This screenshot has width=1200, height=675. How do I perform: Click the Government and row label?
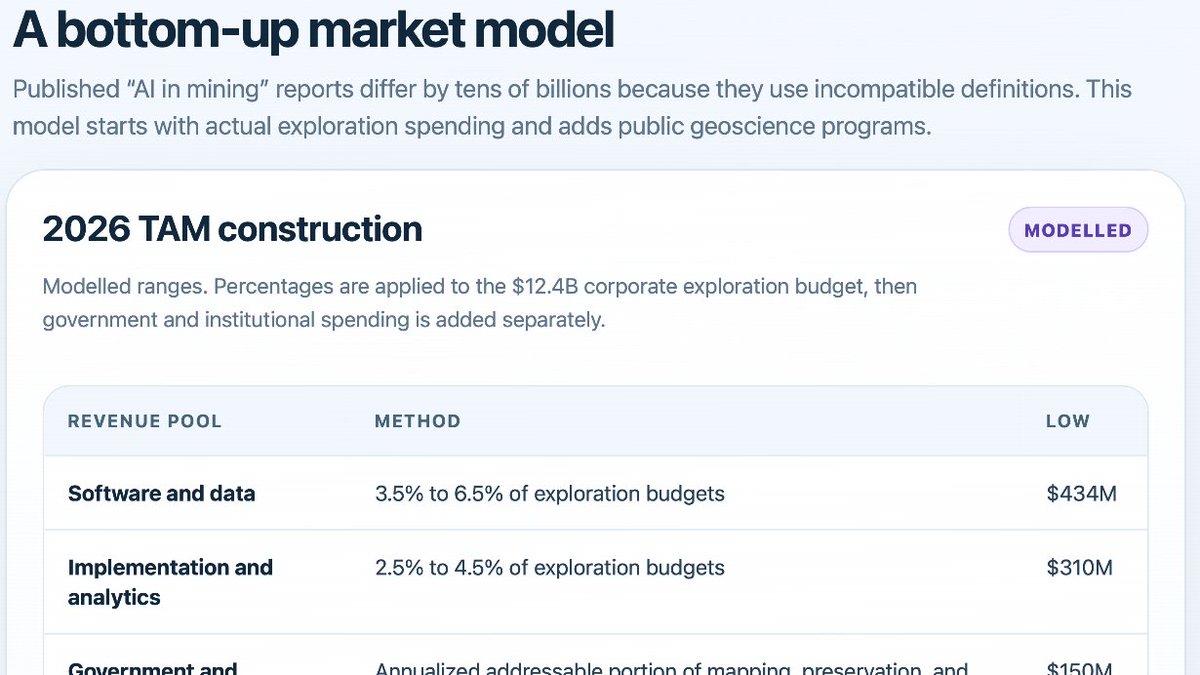(x=152, y=668)
